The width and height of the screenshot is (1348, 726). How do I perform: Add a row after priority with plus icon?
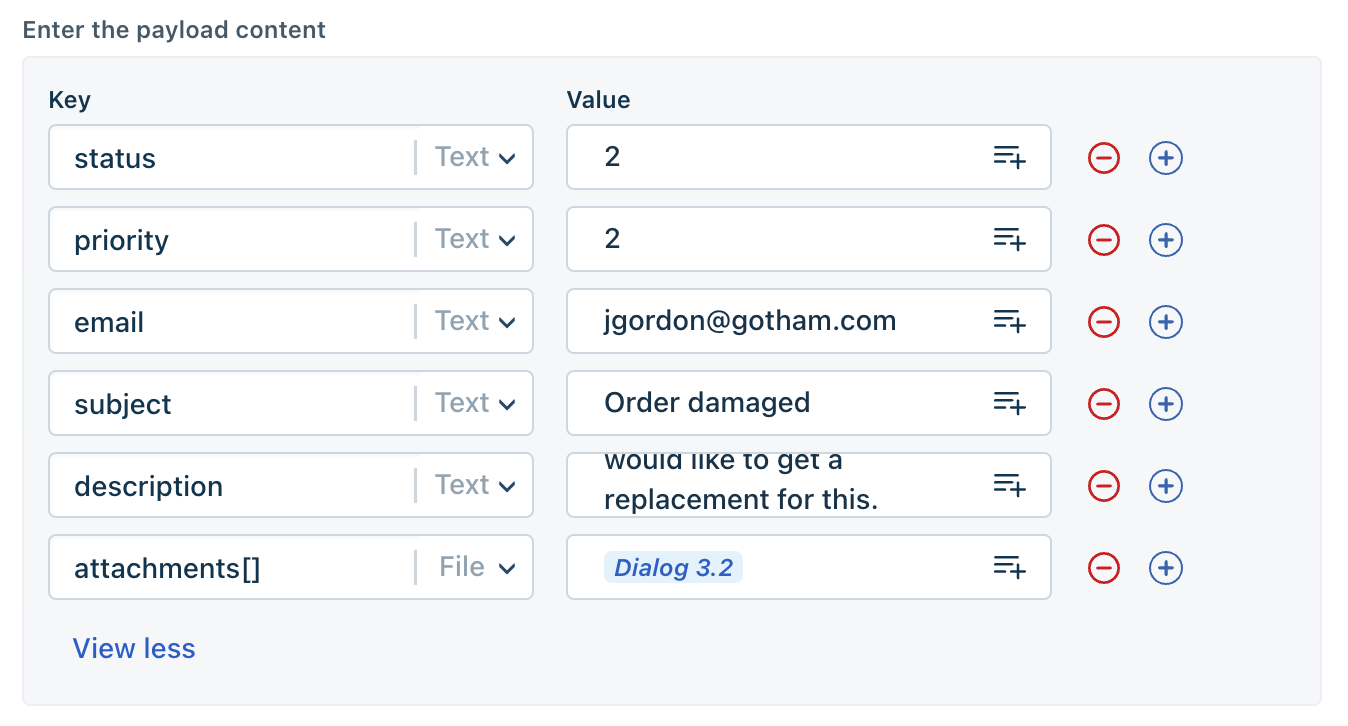(1166, 240)
